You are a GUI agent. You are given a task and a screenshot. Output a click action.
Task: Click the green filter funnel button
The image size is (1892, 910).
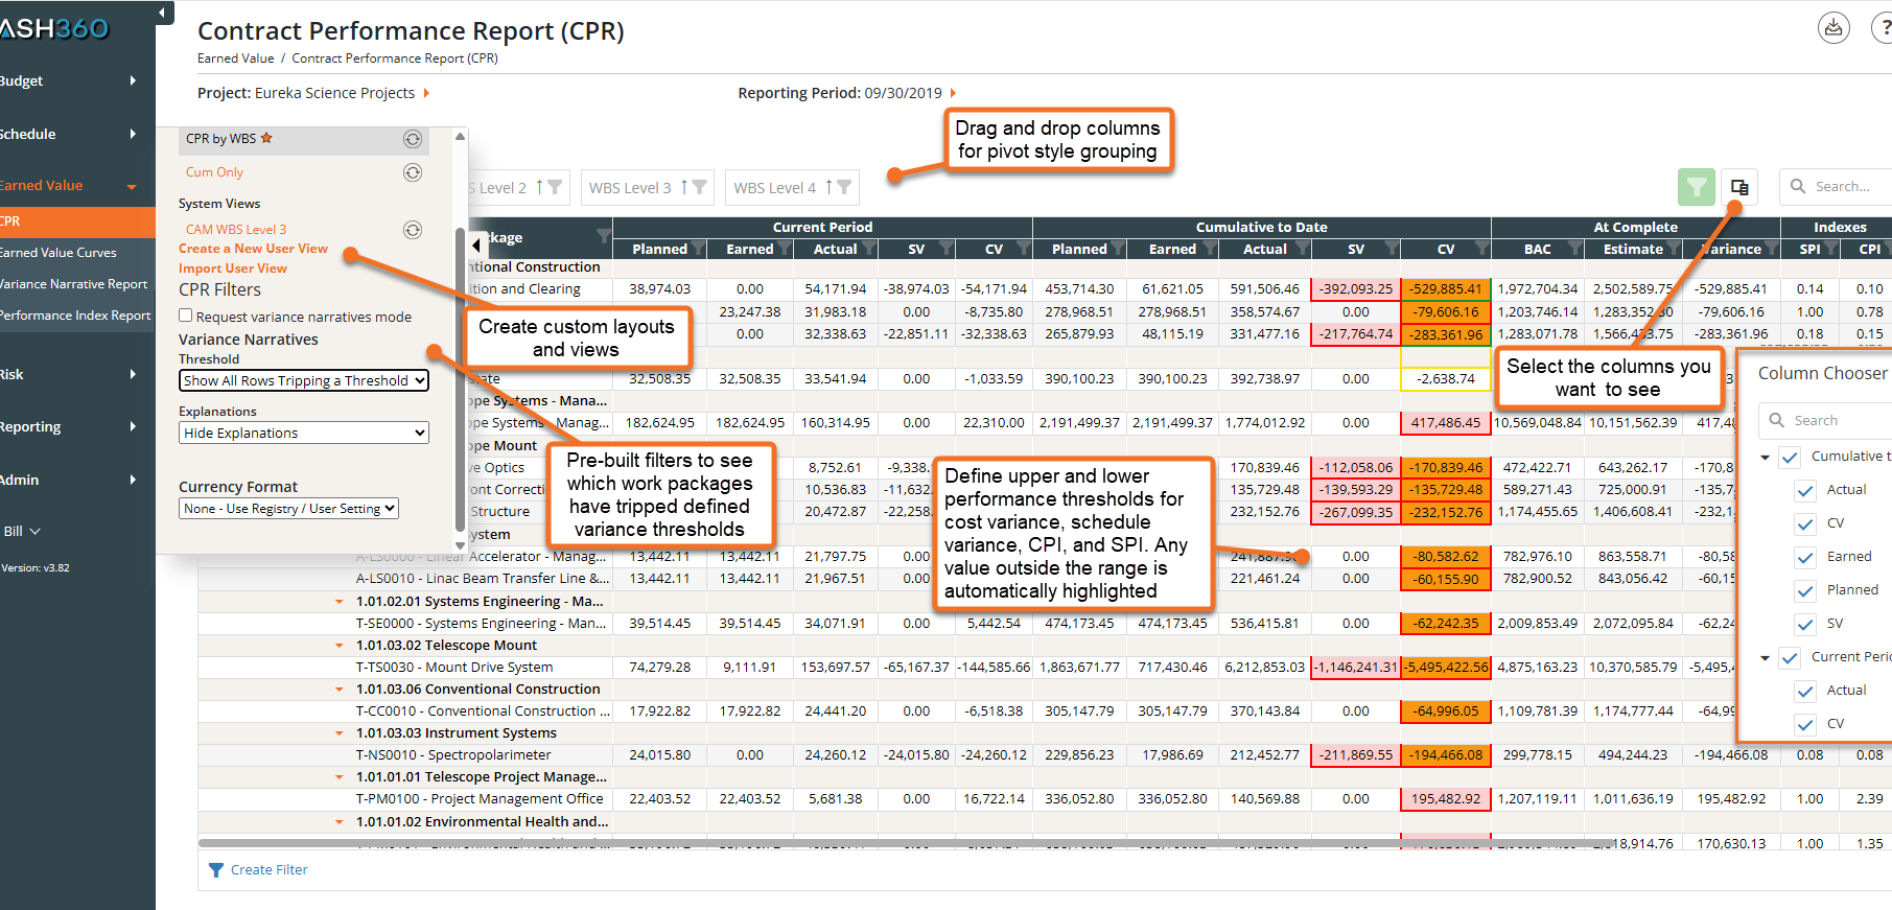click(1696, 187)
